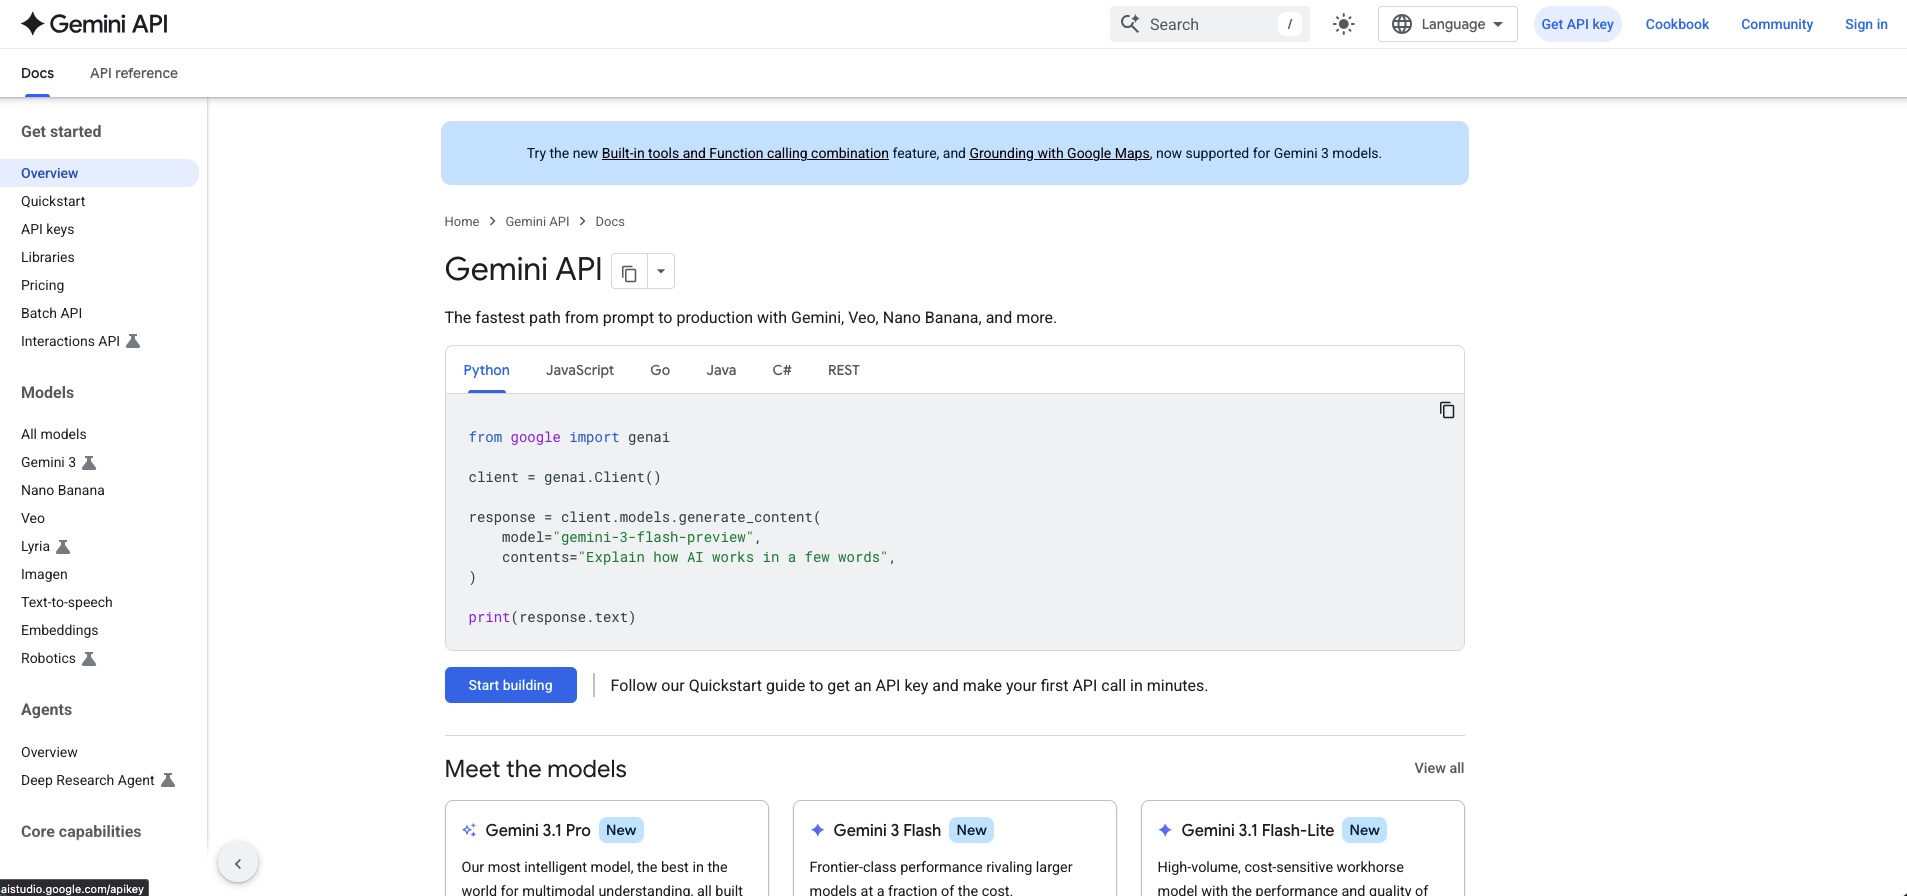The height and width of the screenshot is (896, 1907).
Task: Select the REST code tab
Action: [843, 370]
